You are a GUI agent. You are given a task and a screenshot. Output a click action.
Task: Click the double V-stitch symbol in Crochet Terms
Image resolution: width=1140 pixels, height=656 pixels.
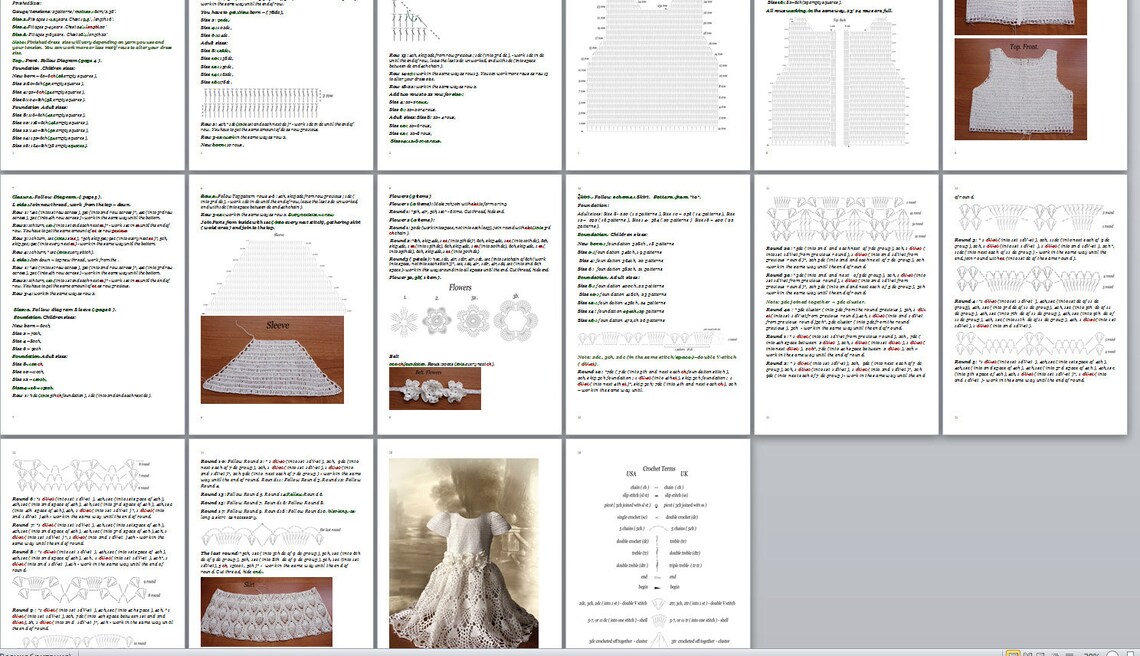coord(659,603)
